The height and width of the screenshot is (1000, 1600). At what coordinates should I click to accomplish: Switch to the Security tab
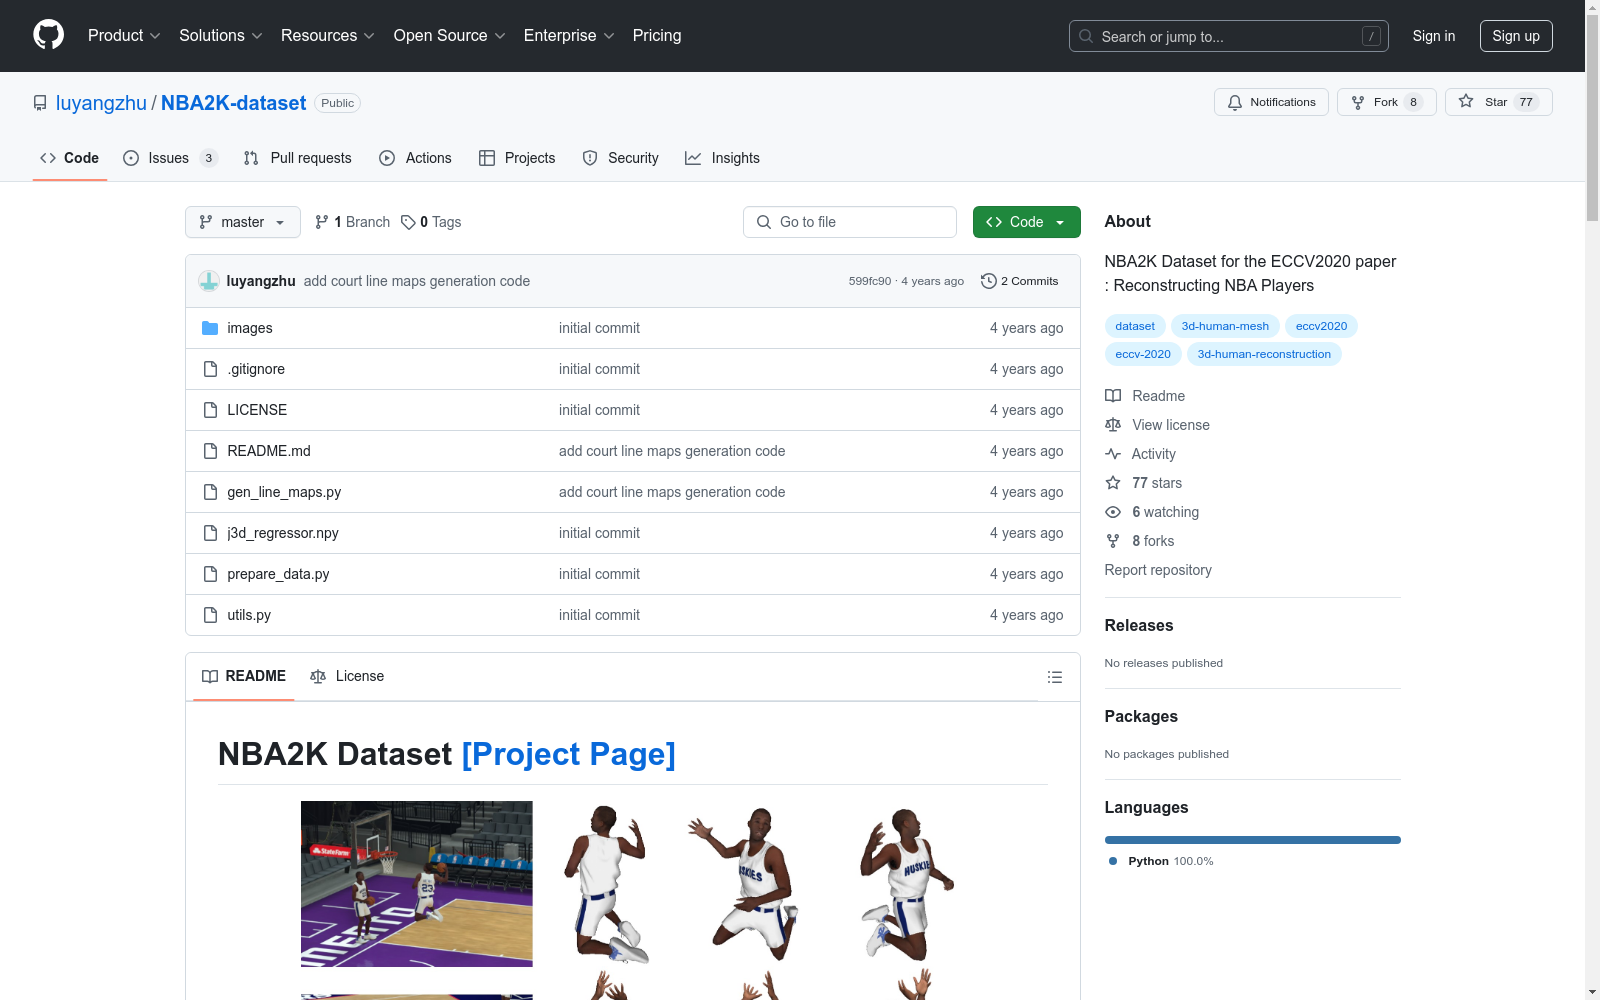pyautogui.click(x=620, y=158)
